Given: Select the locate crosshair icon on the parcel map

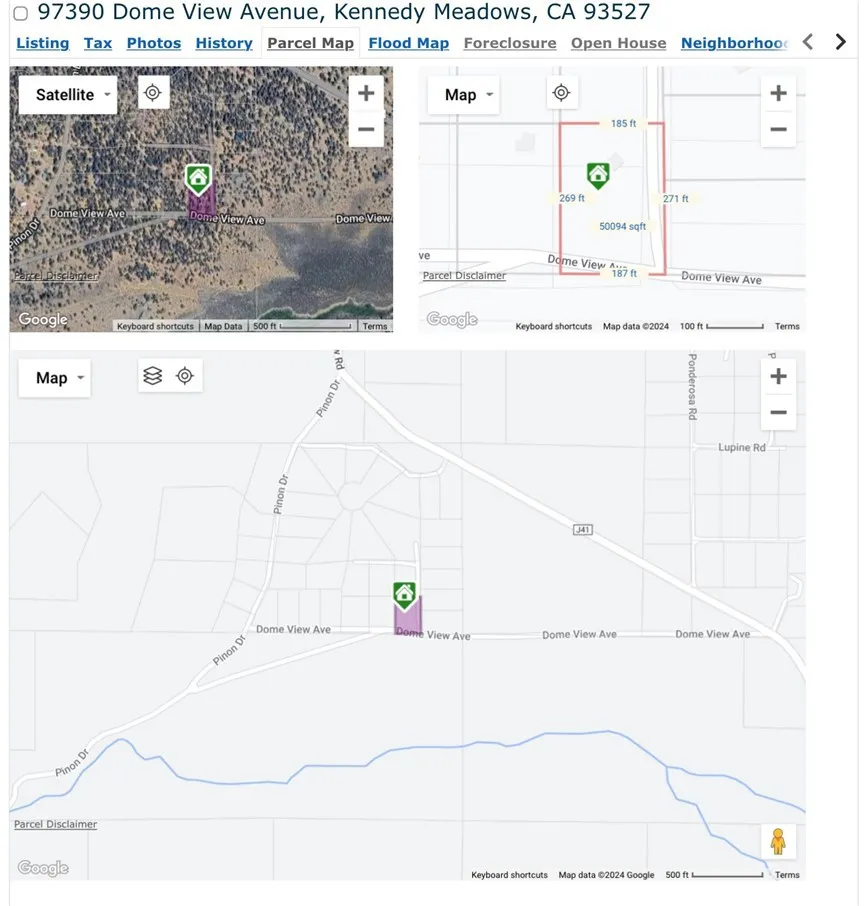Looking at the screenshot, I should 561,92.
